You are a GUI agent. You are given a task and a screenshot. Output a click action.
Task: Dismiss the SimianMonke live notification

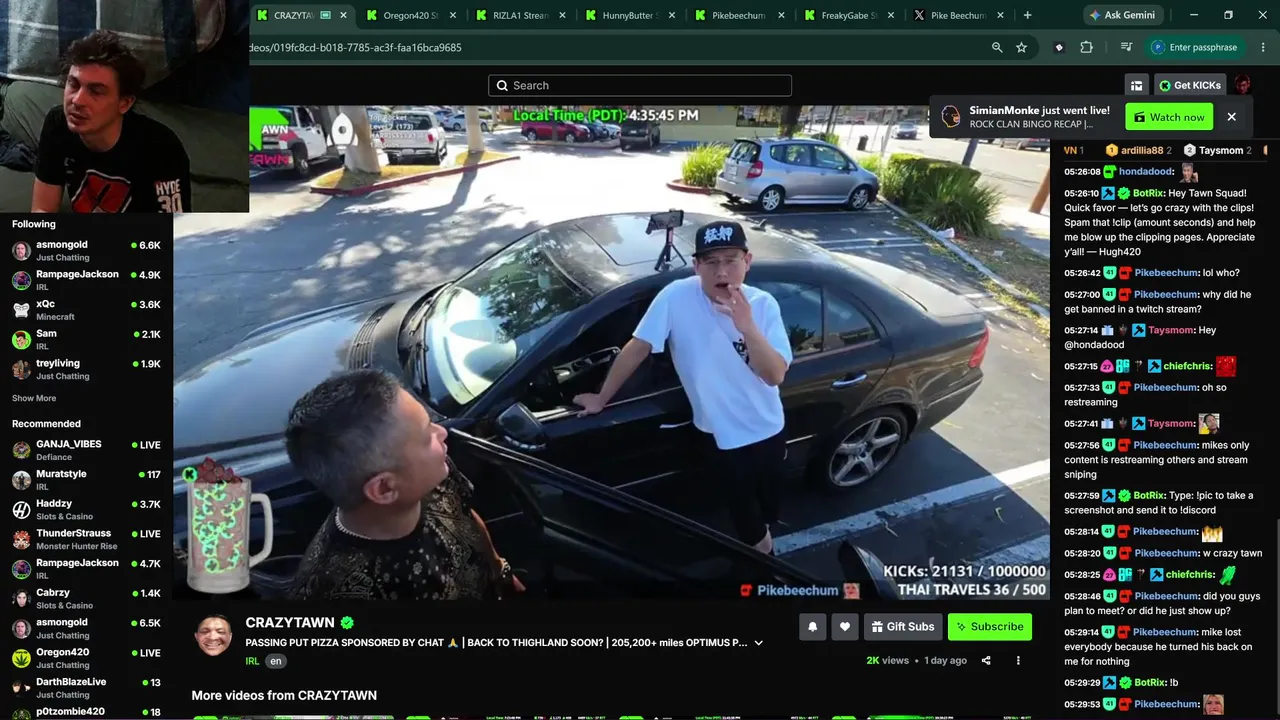(1231, 117)
